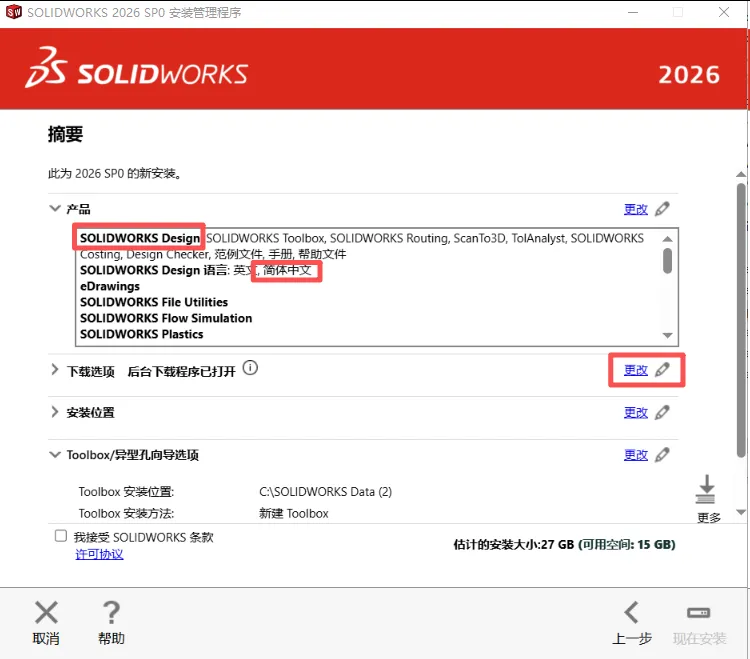Click the pencil icon beside 产品 更改

[662, 209]
